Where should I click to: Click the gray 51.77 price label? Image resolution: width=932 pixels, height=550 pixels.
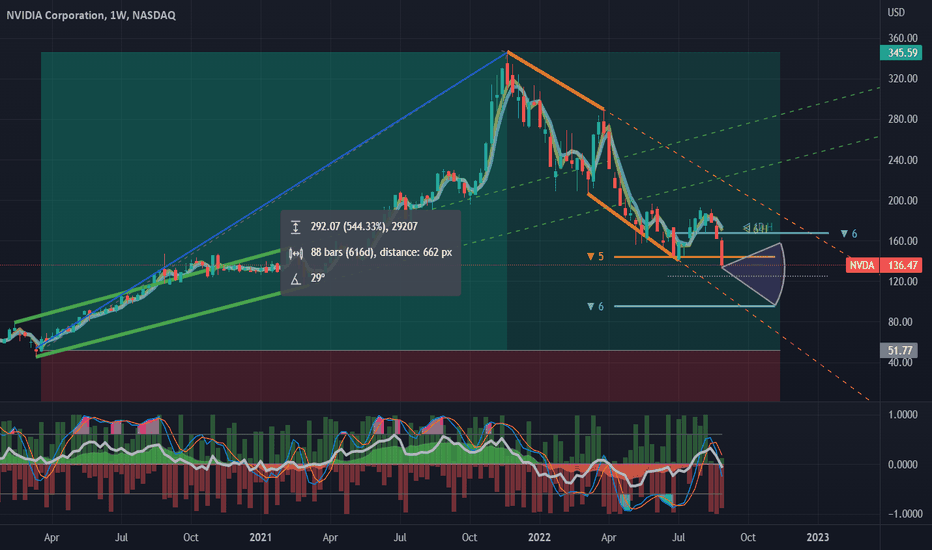[x=901, y=350]
